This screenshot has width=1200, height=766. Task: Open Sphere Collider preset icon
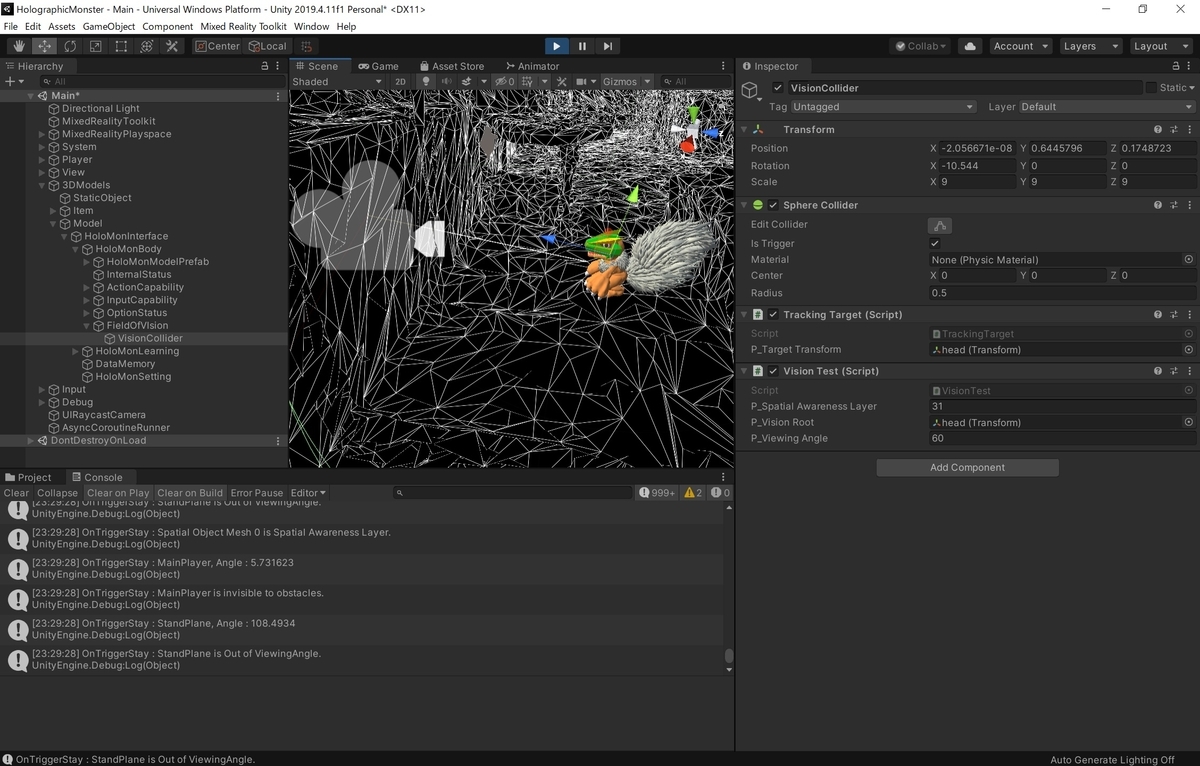click(1174, 205)
